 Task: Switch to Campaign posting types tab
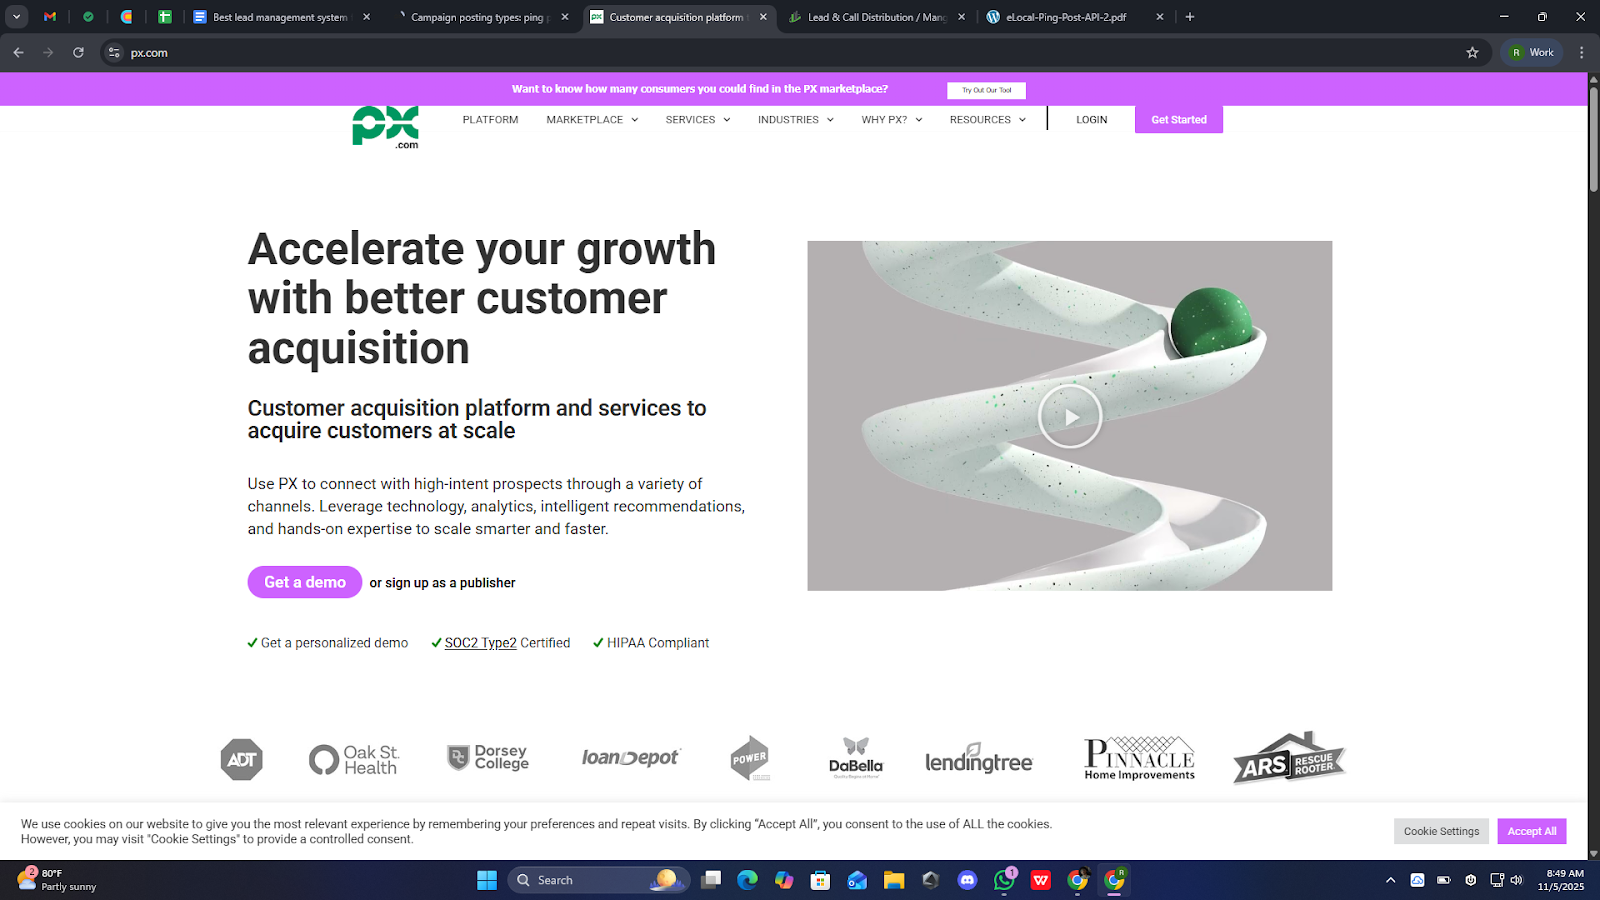[480, 17]
